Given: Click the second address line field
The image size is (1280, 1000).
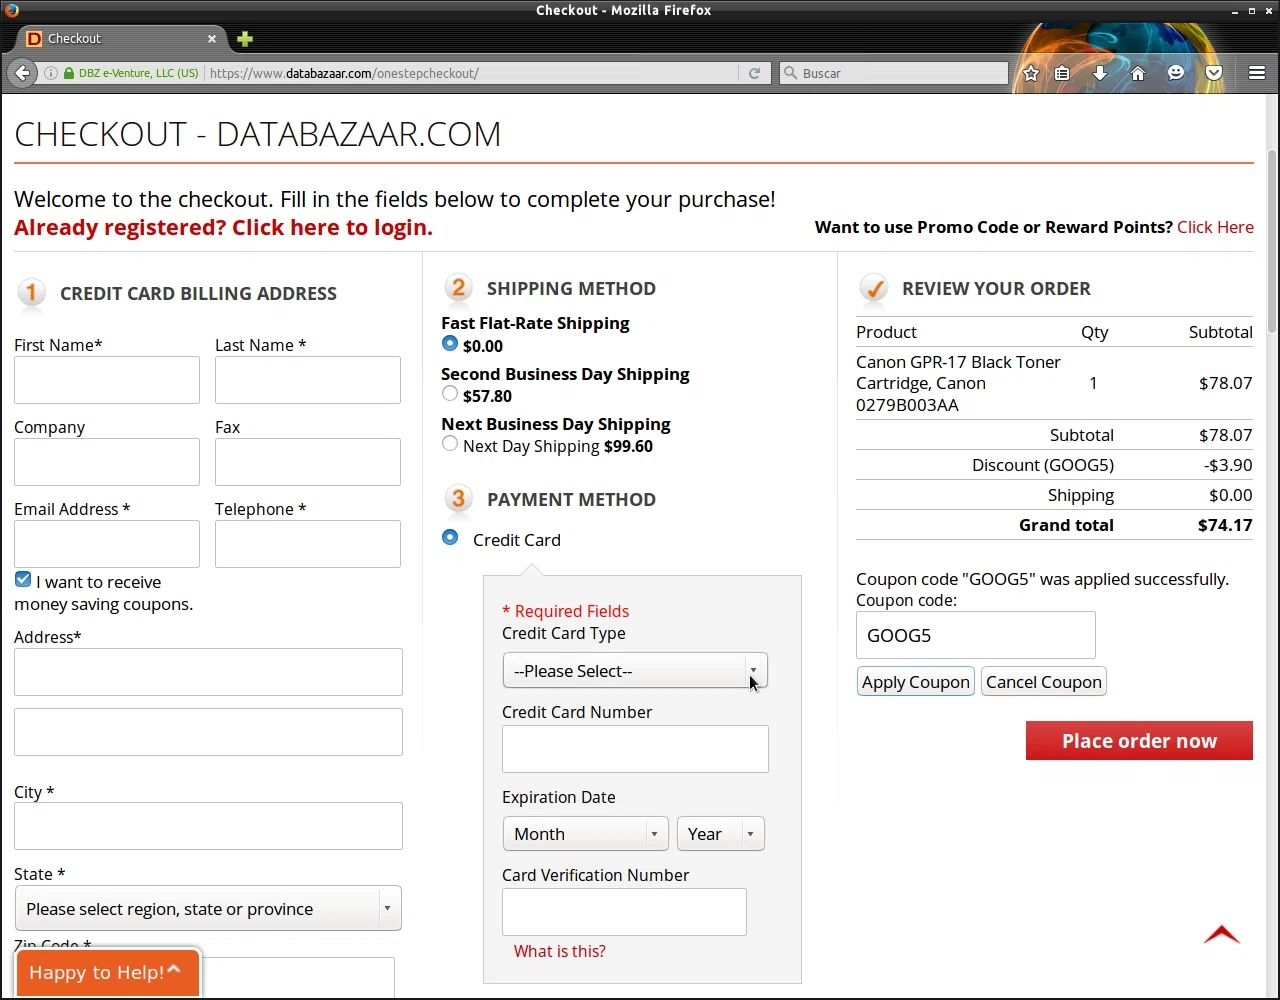Looking at the screenshot, I should tap(208, 732).
